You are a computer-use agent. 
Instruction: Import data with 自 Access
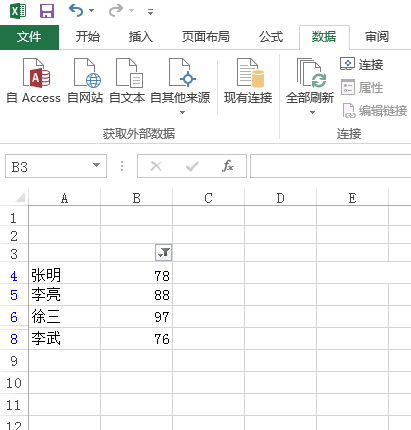(x=34, y=81)
